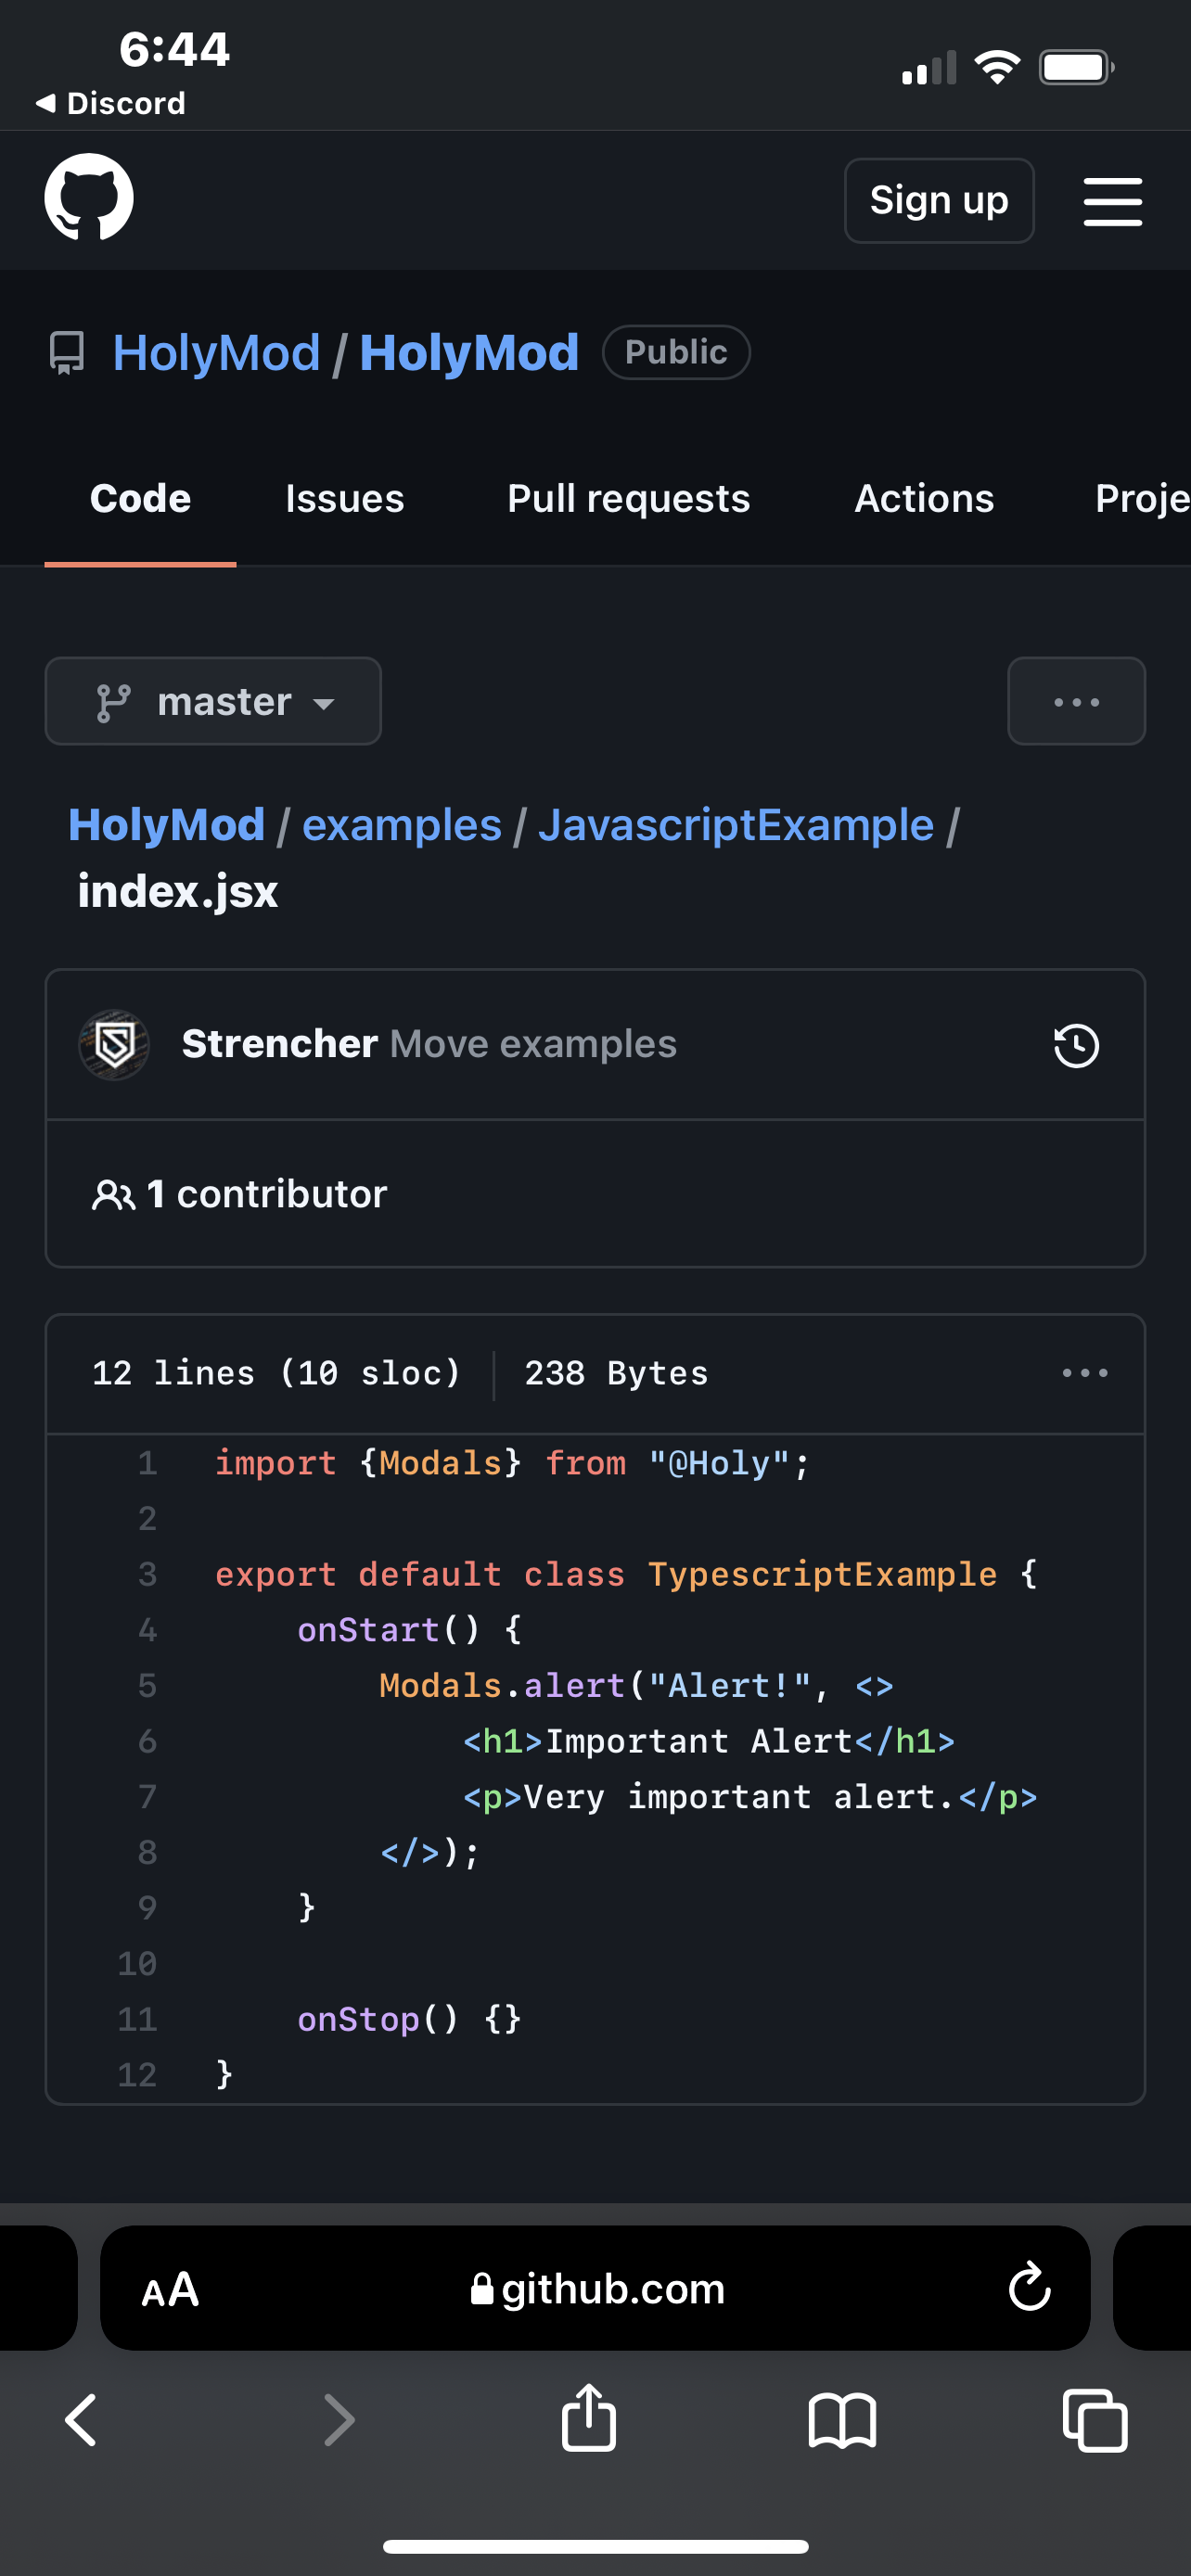Click the TypescriptExample class name
The image size is (1191, 2576).
822,1574
